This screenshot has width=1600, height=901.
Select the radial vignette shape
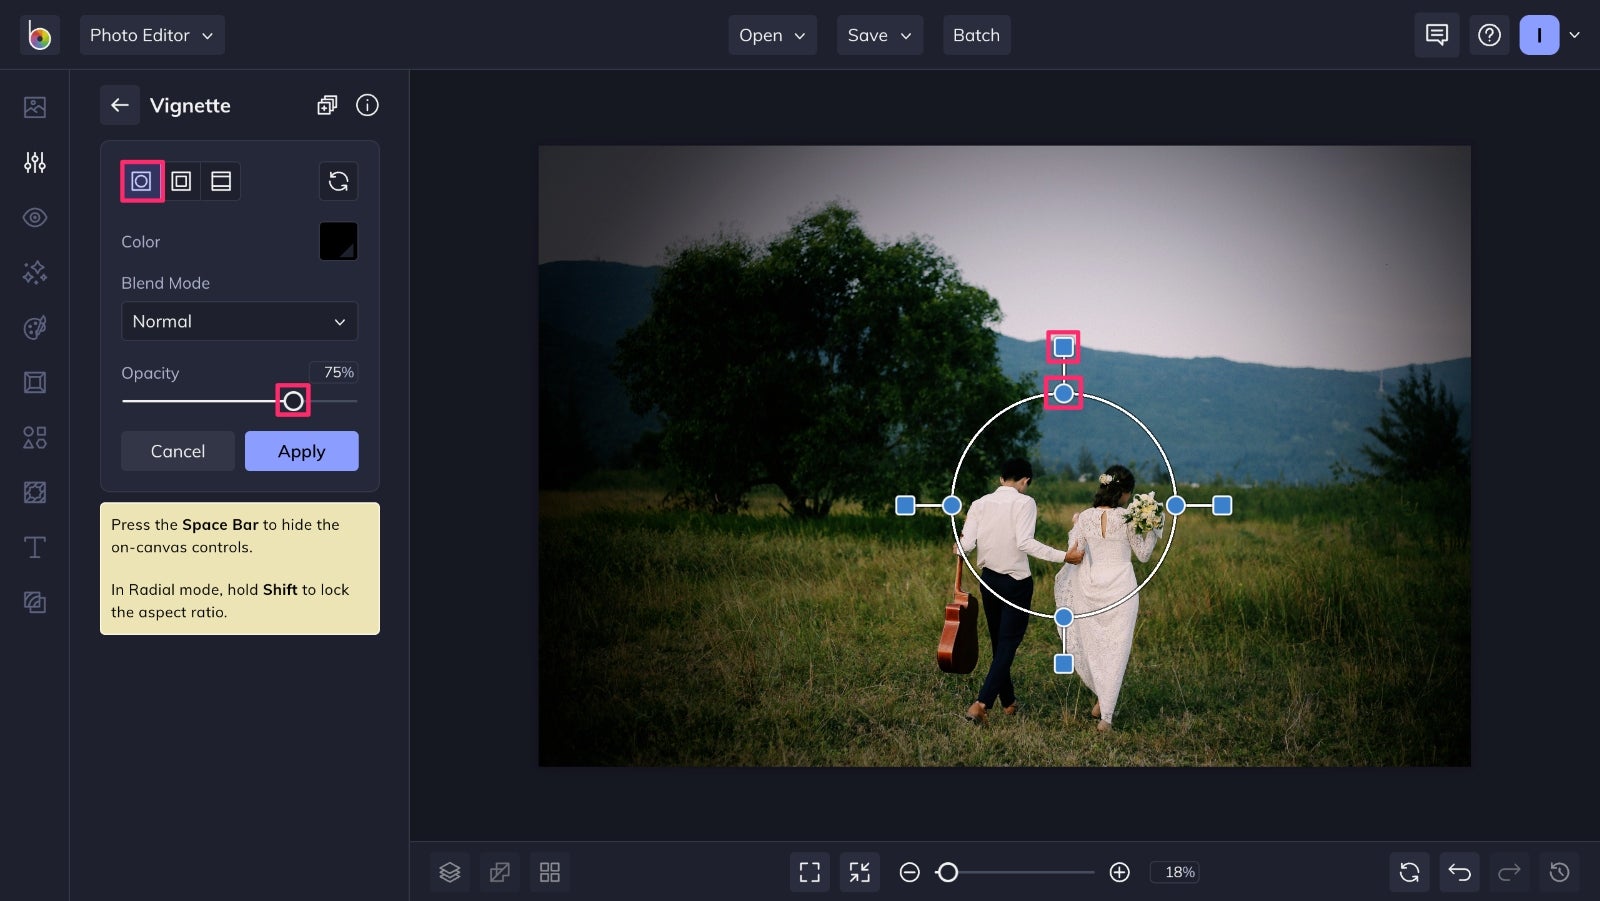pyautogui.click(x=141, y=181)
